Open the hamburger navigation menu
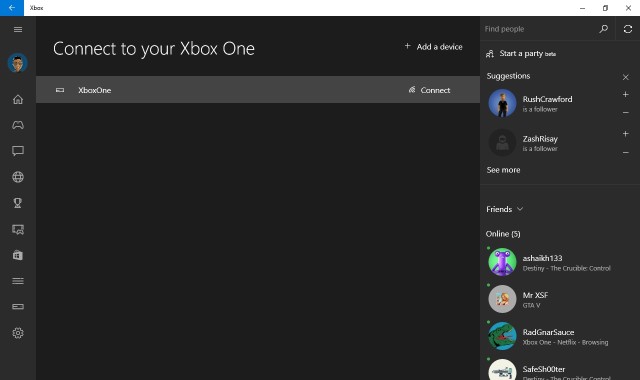The image size is (640, 380). pyautogui.click(x=18, y=29)
